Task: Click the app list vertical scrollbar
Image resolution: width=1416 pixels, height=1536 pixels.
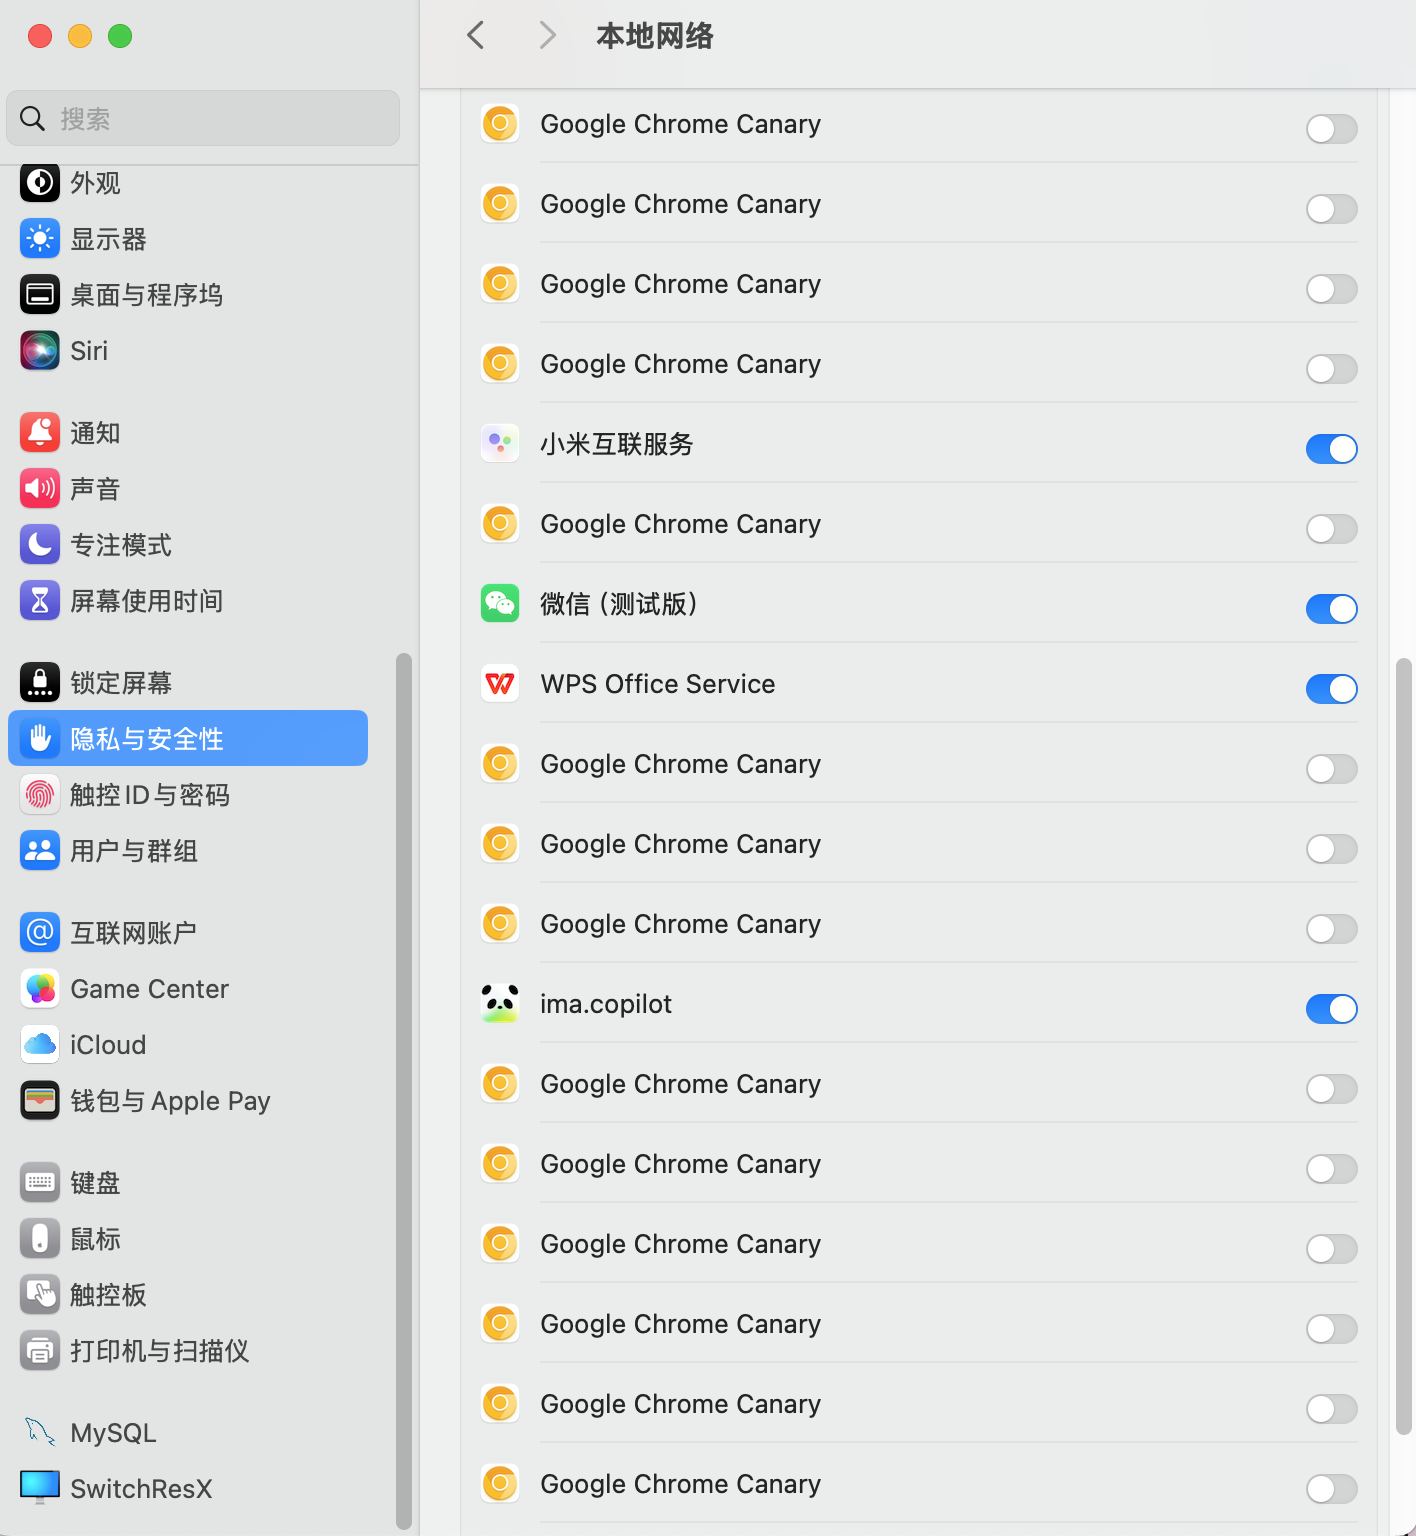Action: [1404, 1047]
